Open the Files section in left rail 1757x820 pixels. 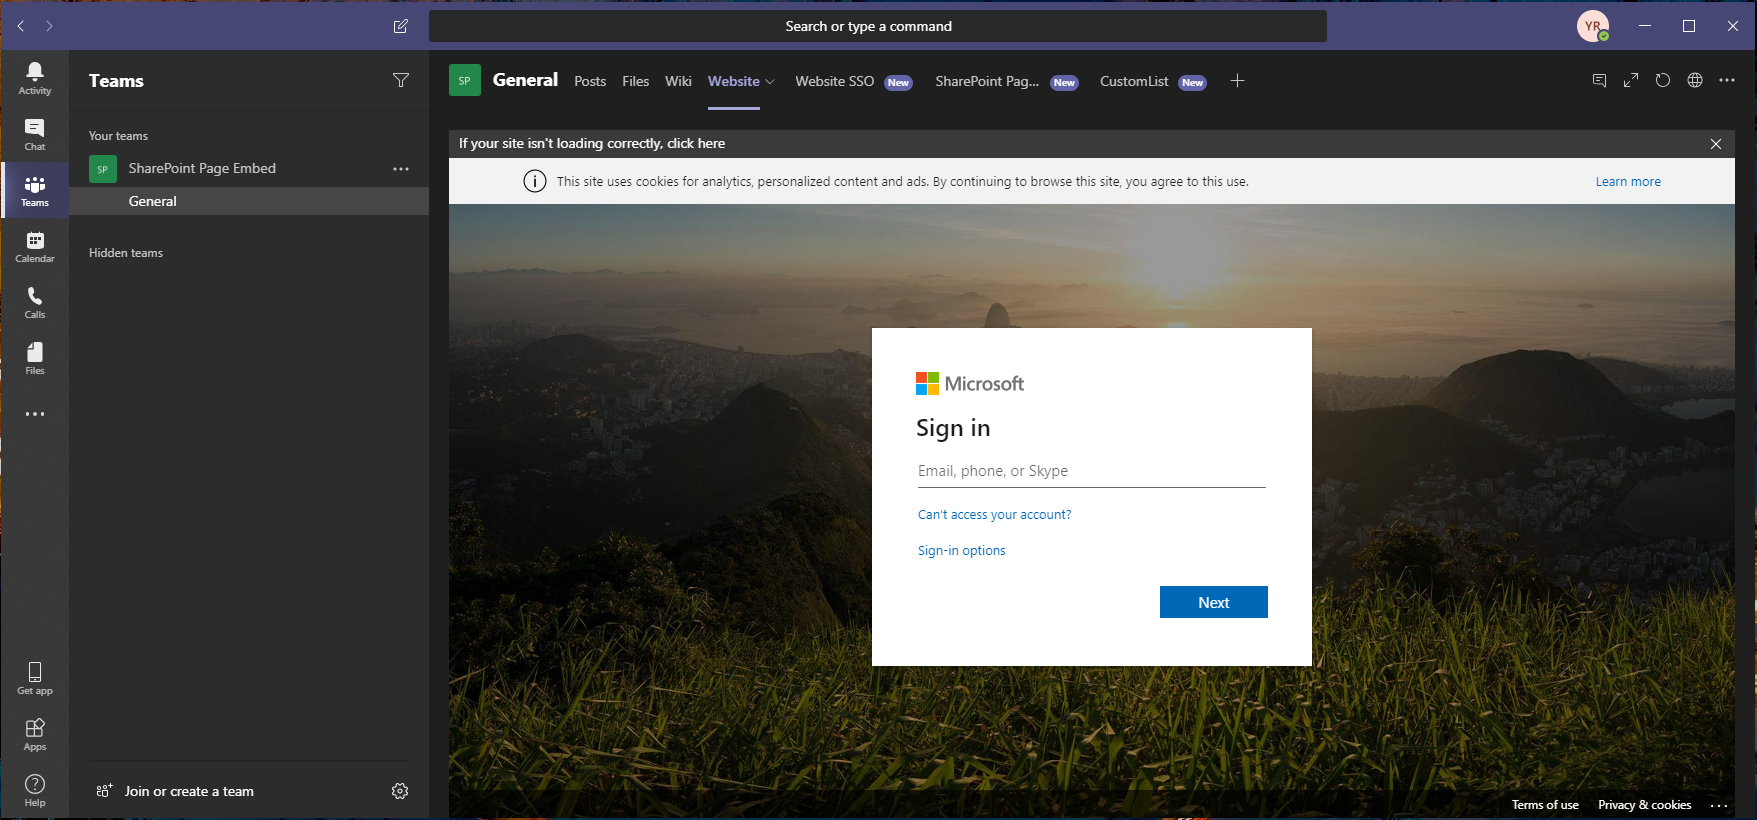(34, 358)
